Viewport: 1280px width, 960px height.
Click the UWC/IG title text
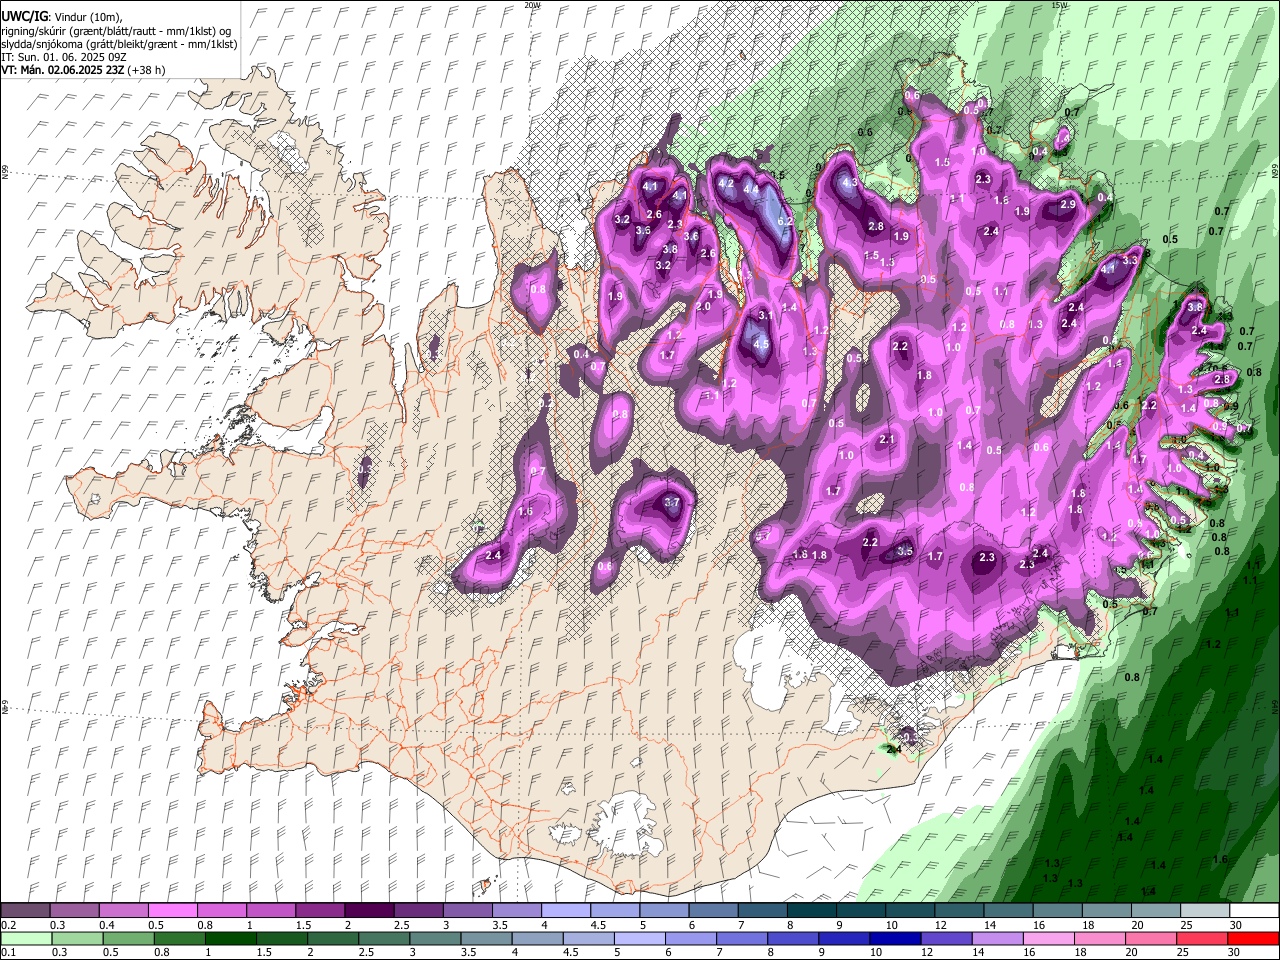pyautogui.click(x=24, y=16)
